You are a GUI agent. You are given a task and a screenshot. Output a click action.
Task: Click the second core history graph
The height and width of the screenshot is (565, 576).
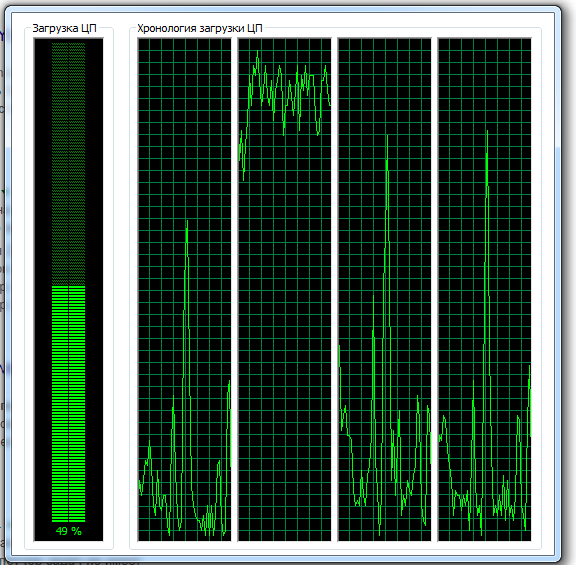click(284, 289)
